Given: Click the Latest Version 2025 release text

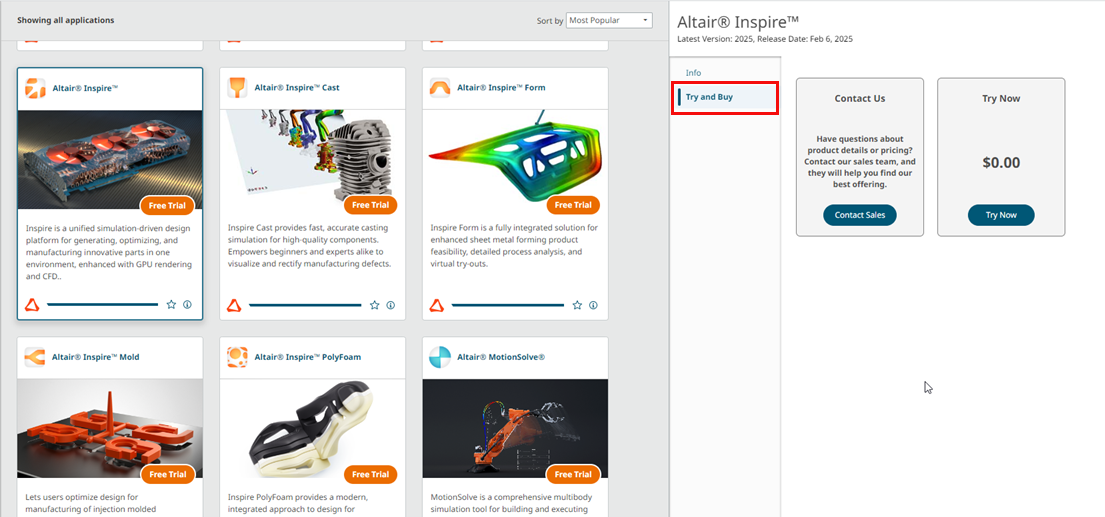Looking at the screenshot, I should pos(765,39).
